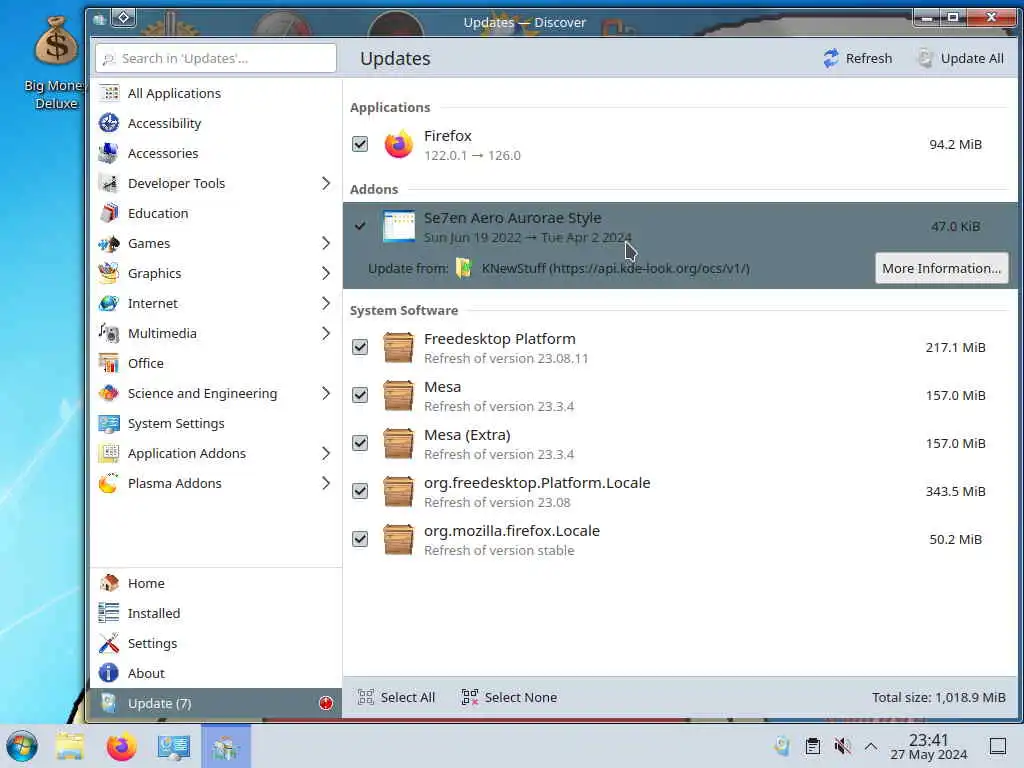This screenshot has height=768, width=1024.
Task: Launch Firefox from the taskbar
Action: [121, 746]
